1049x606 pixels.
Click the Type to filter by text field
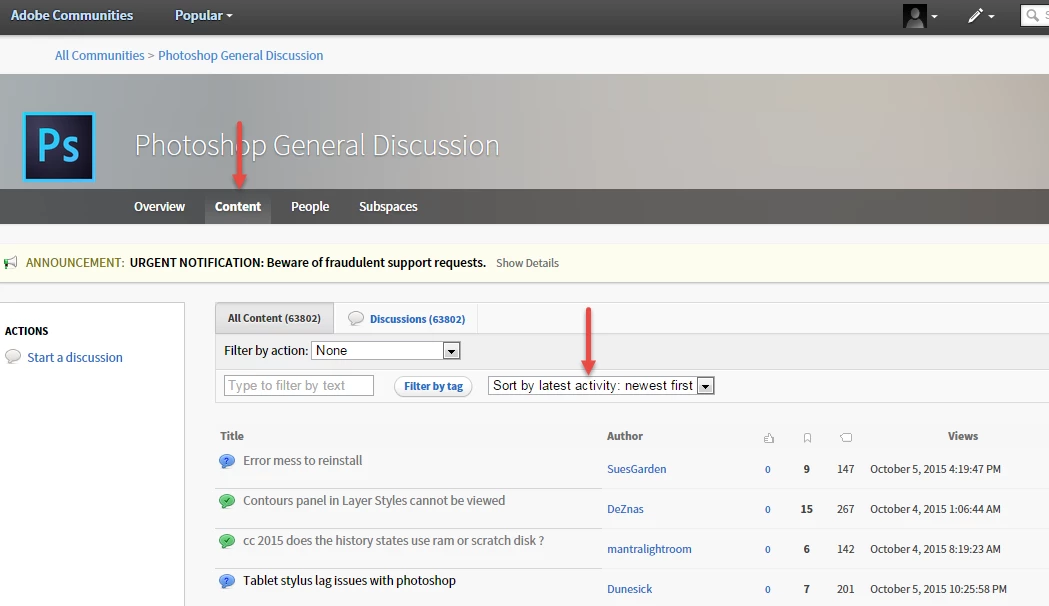click(x=298, y=385)
